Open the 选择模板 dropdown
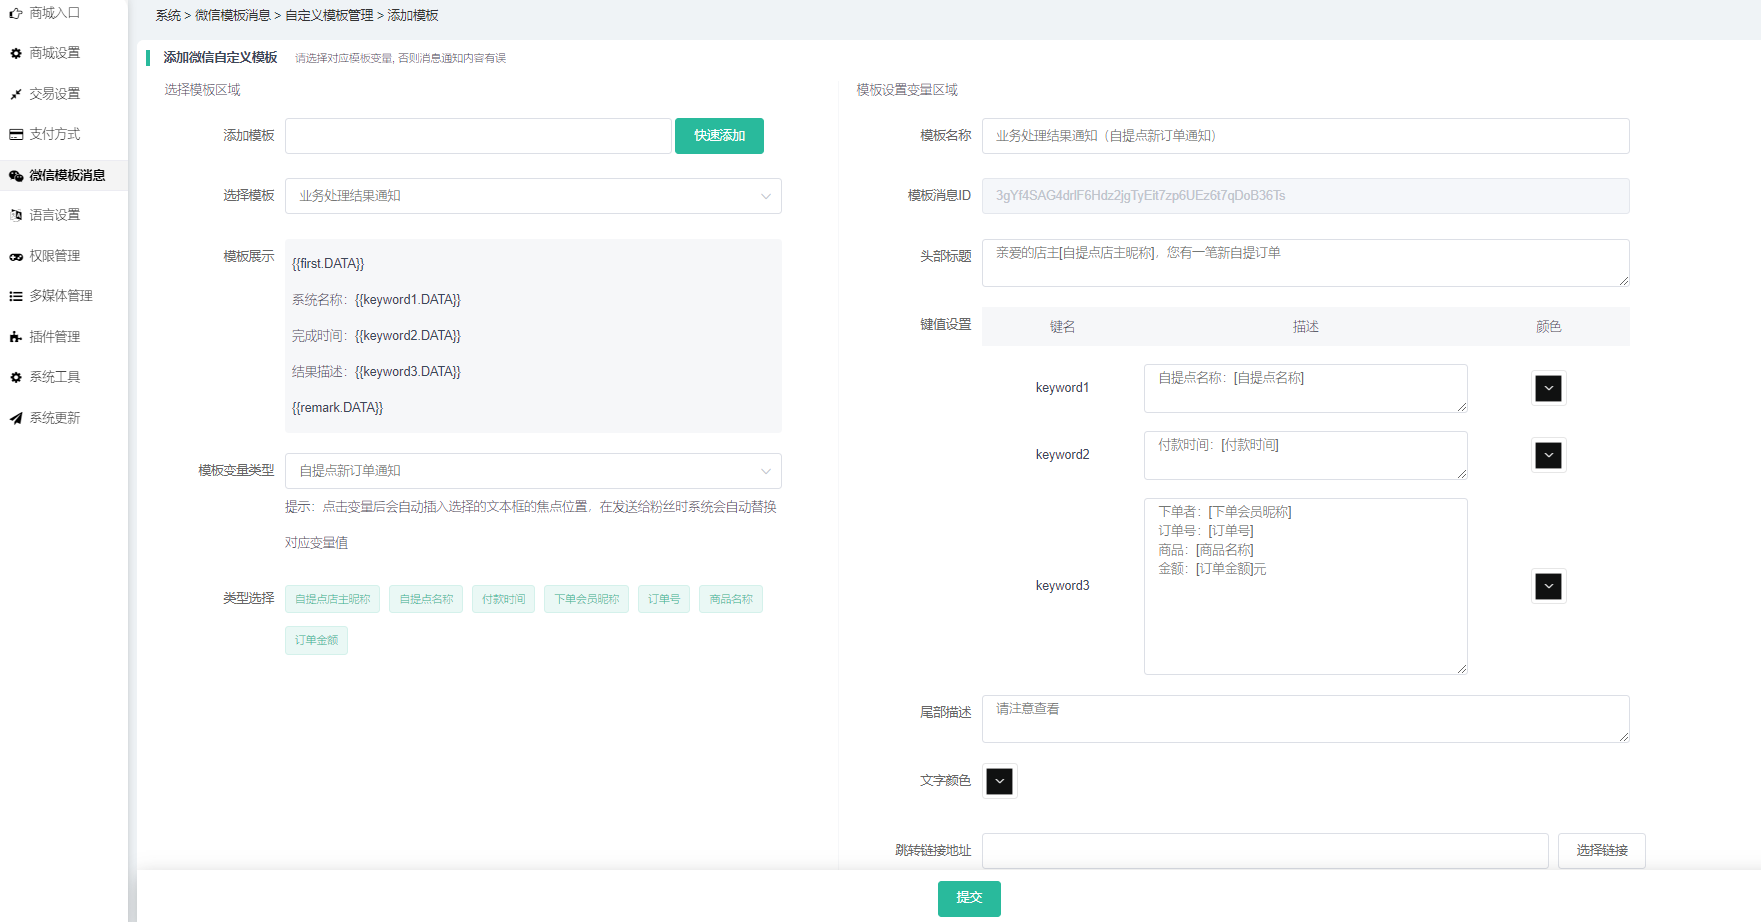 pyautogui.click(x=533, y=196)
